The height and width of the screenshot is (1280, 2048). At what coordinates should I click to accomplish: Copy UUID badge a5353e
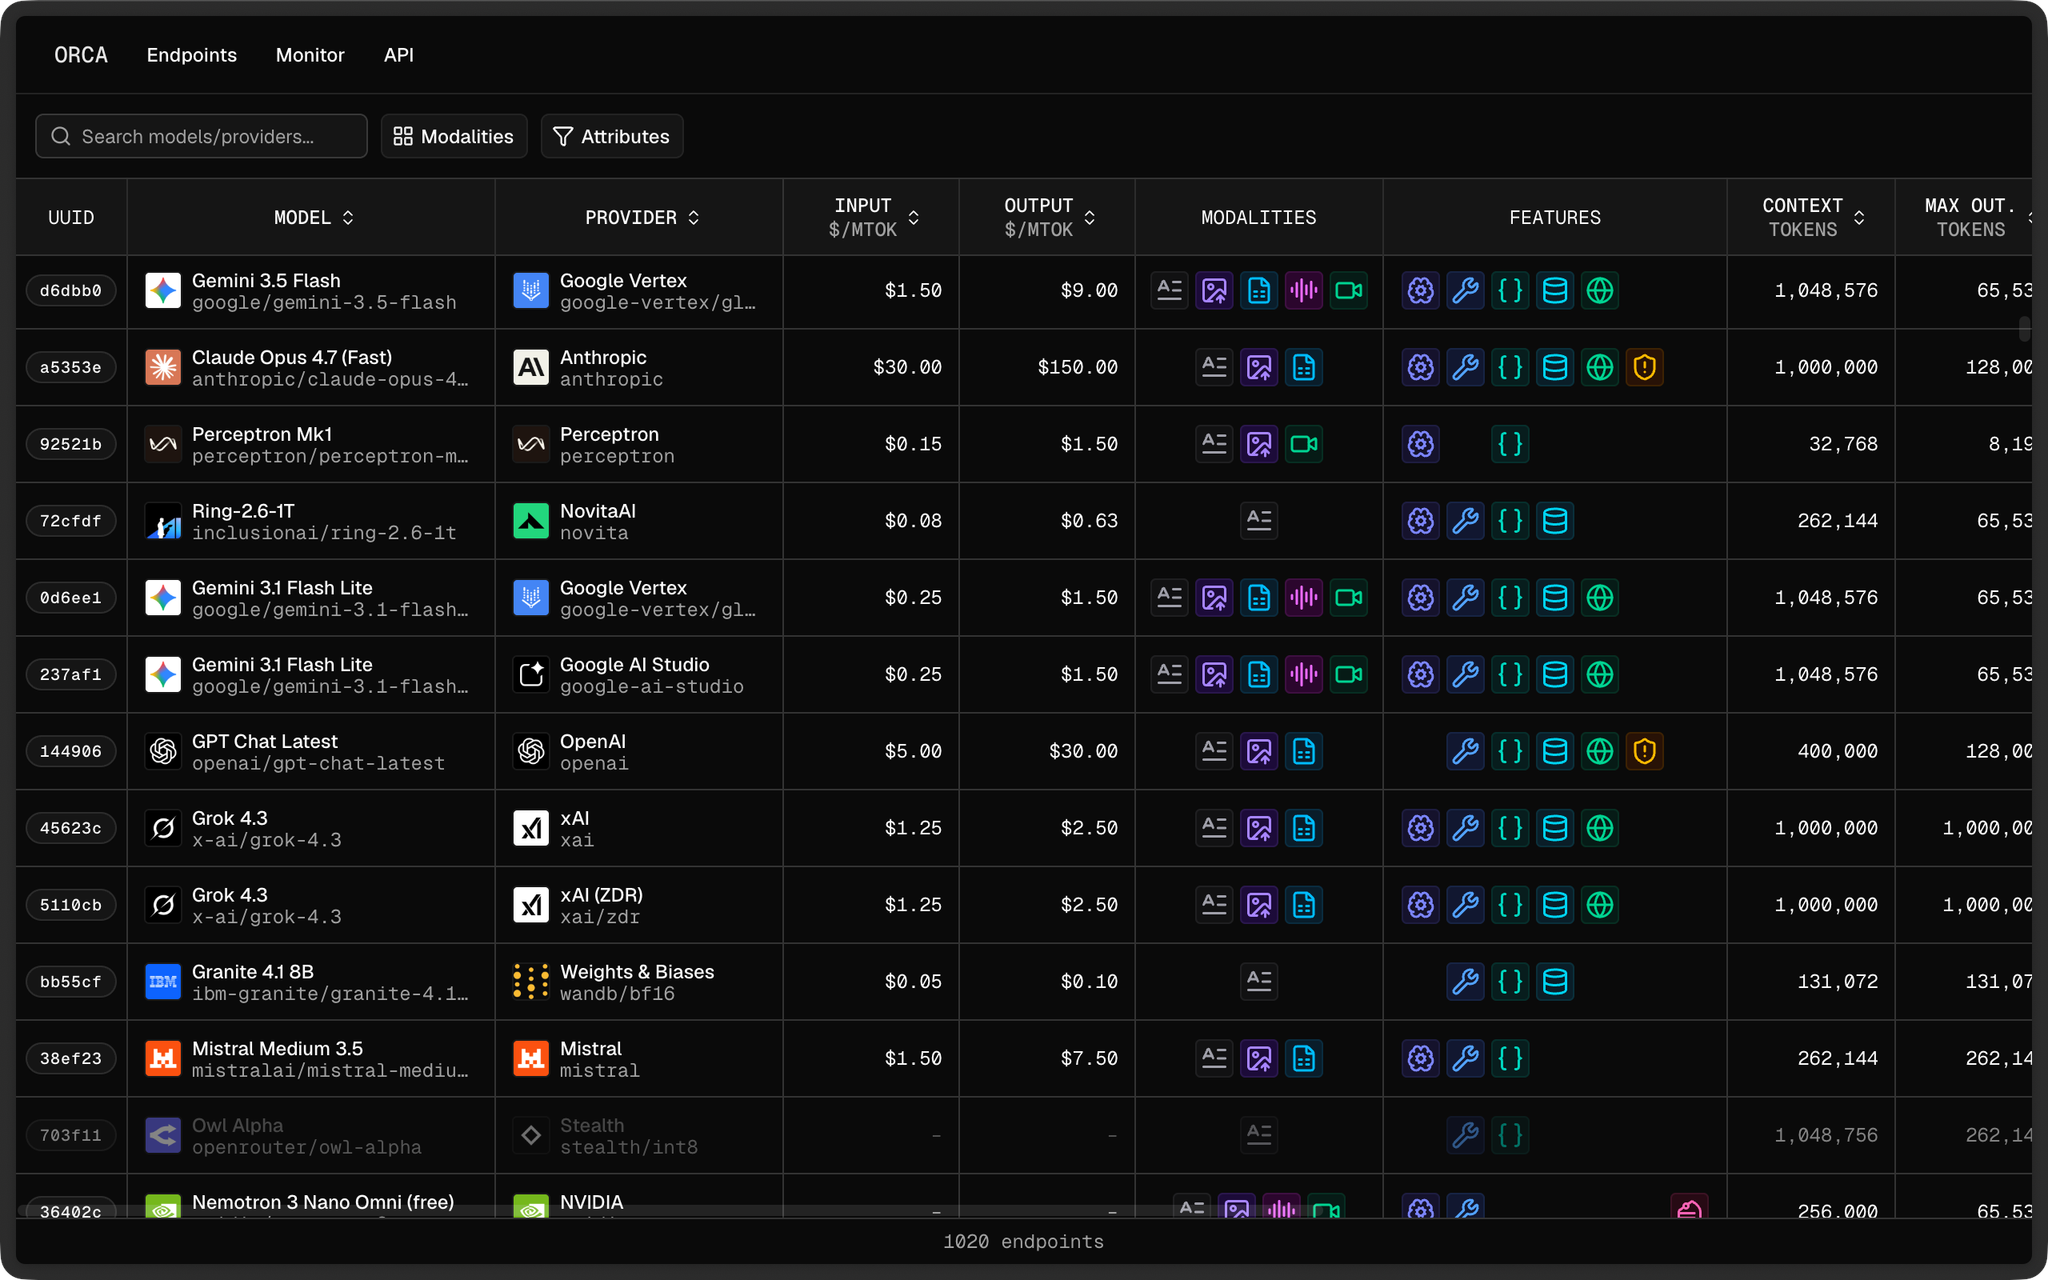[x=71, y=368]
